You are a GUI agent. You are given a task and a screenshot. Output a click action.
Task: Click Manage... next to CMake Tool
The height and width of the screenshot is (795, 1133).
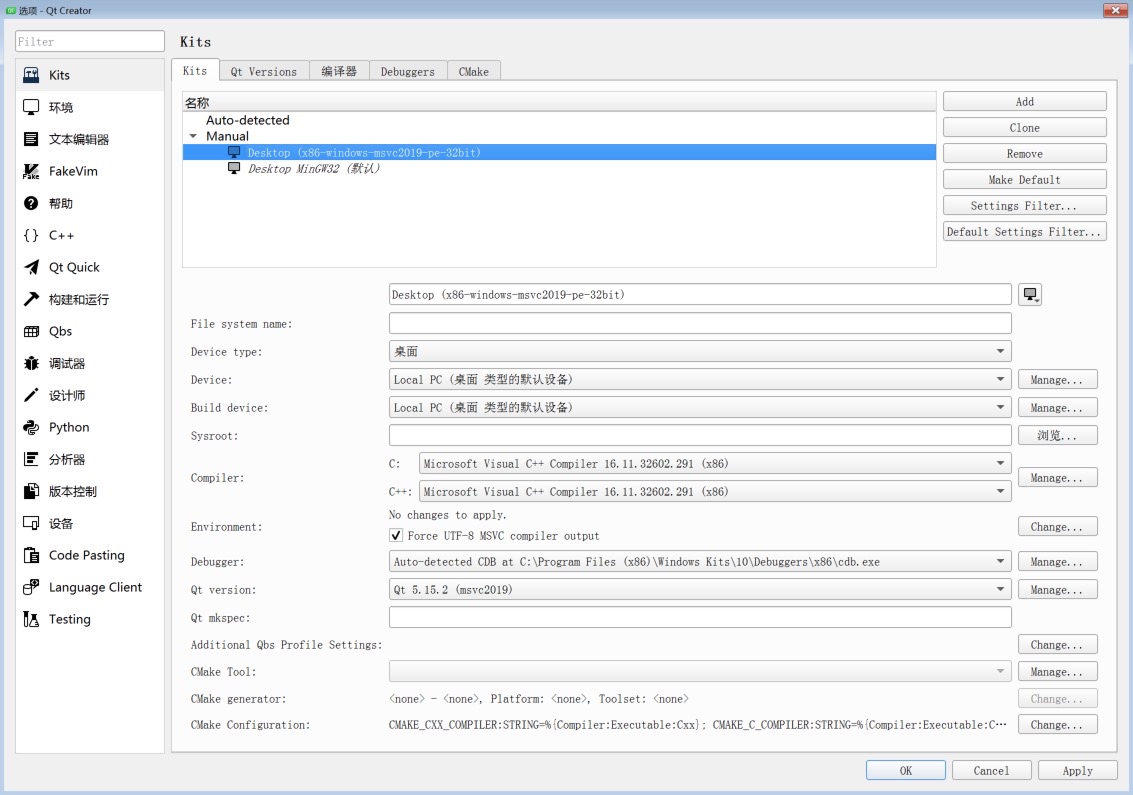pos(1058,671)
